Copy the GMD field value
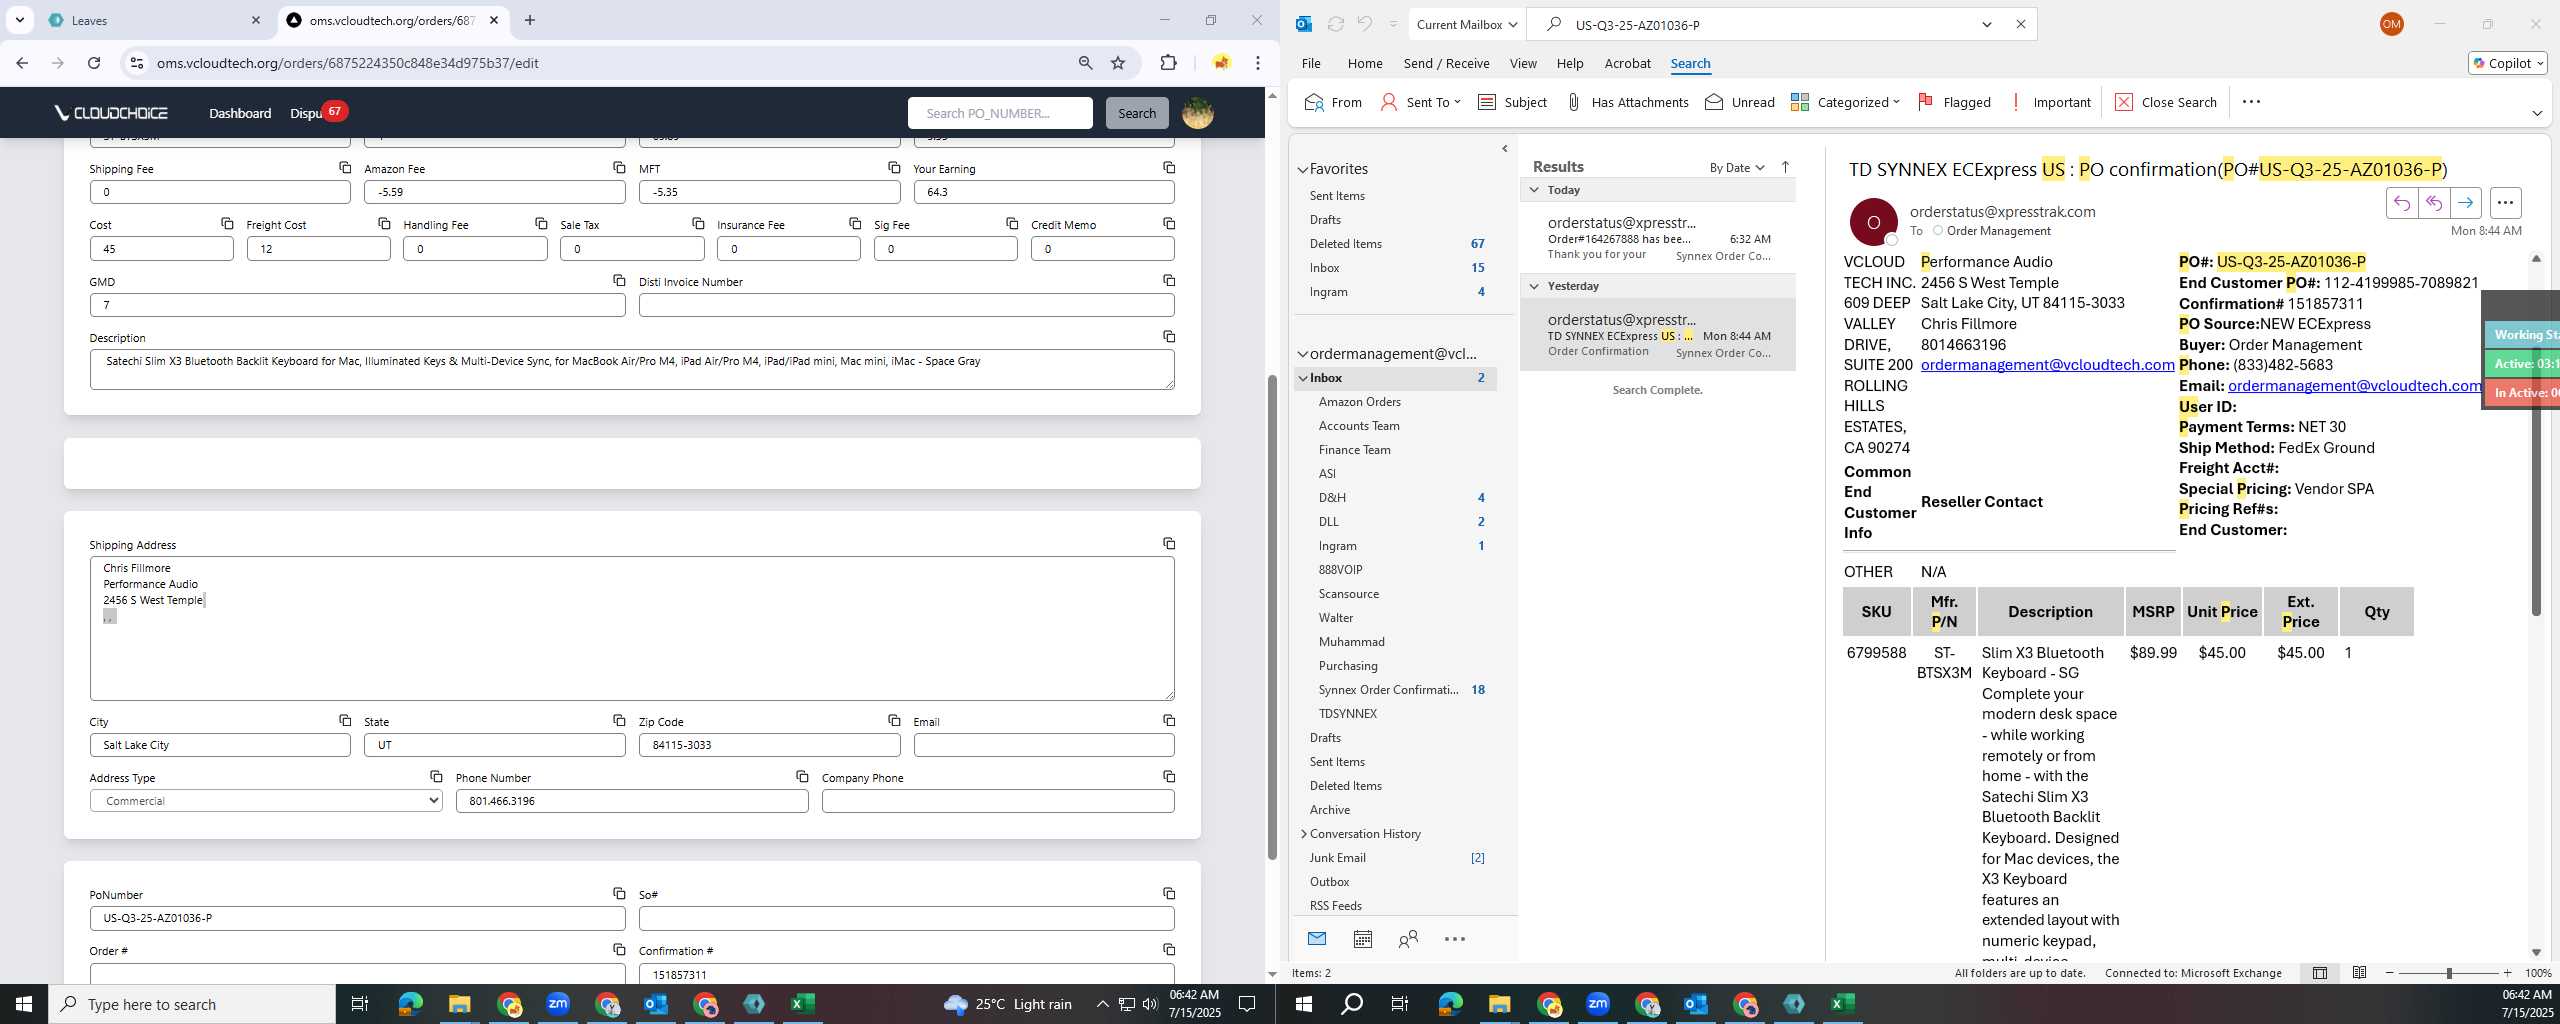The height and width of the screenshot is (1024, 2560). pyautogui.click(x=619, y=281)
